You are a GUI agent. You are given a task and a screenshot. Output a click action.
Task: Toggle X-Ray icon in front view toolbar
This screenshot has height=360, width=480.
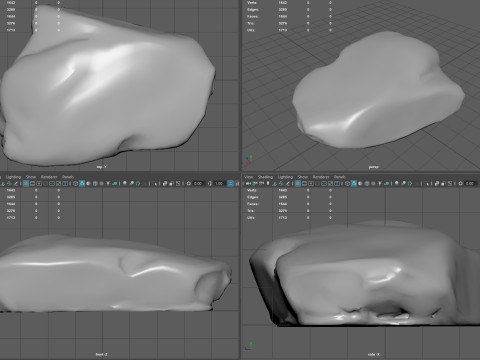165,183
